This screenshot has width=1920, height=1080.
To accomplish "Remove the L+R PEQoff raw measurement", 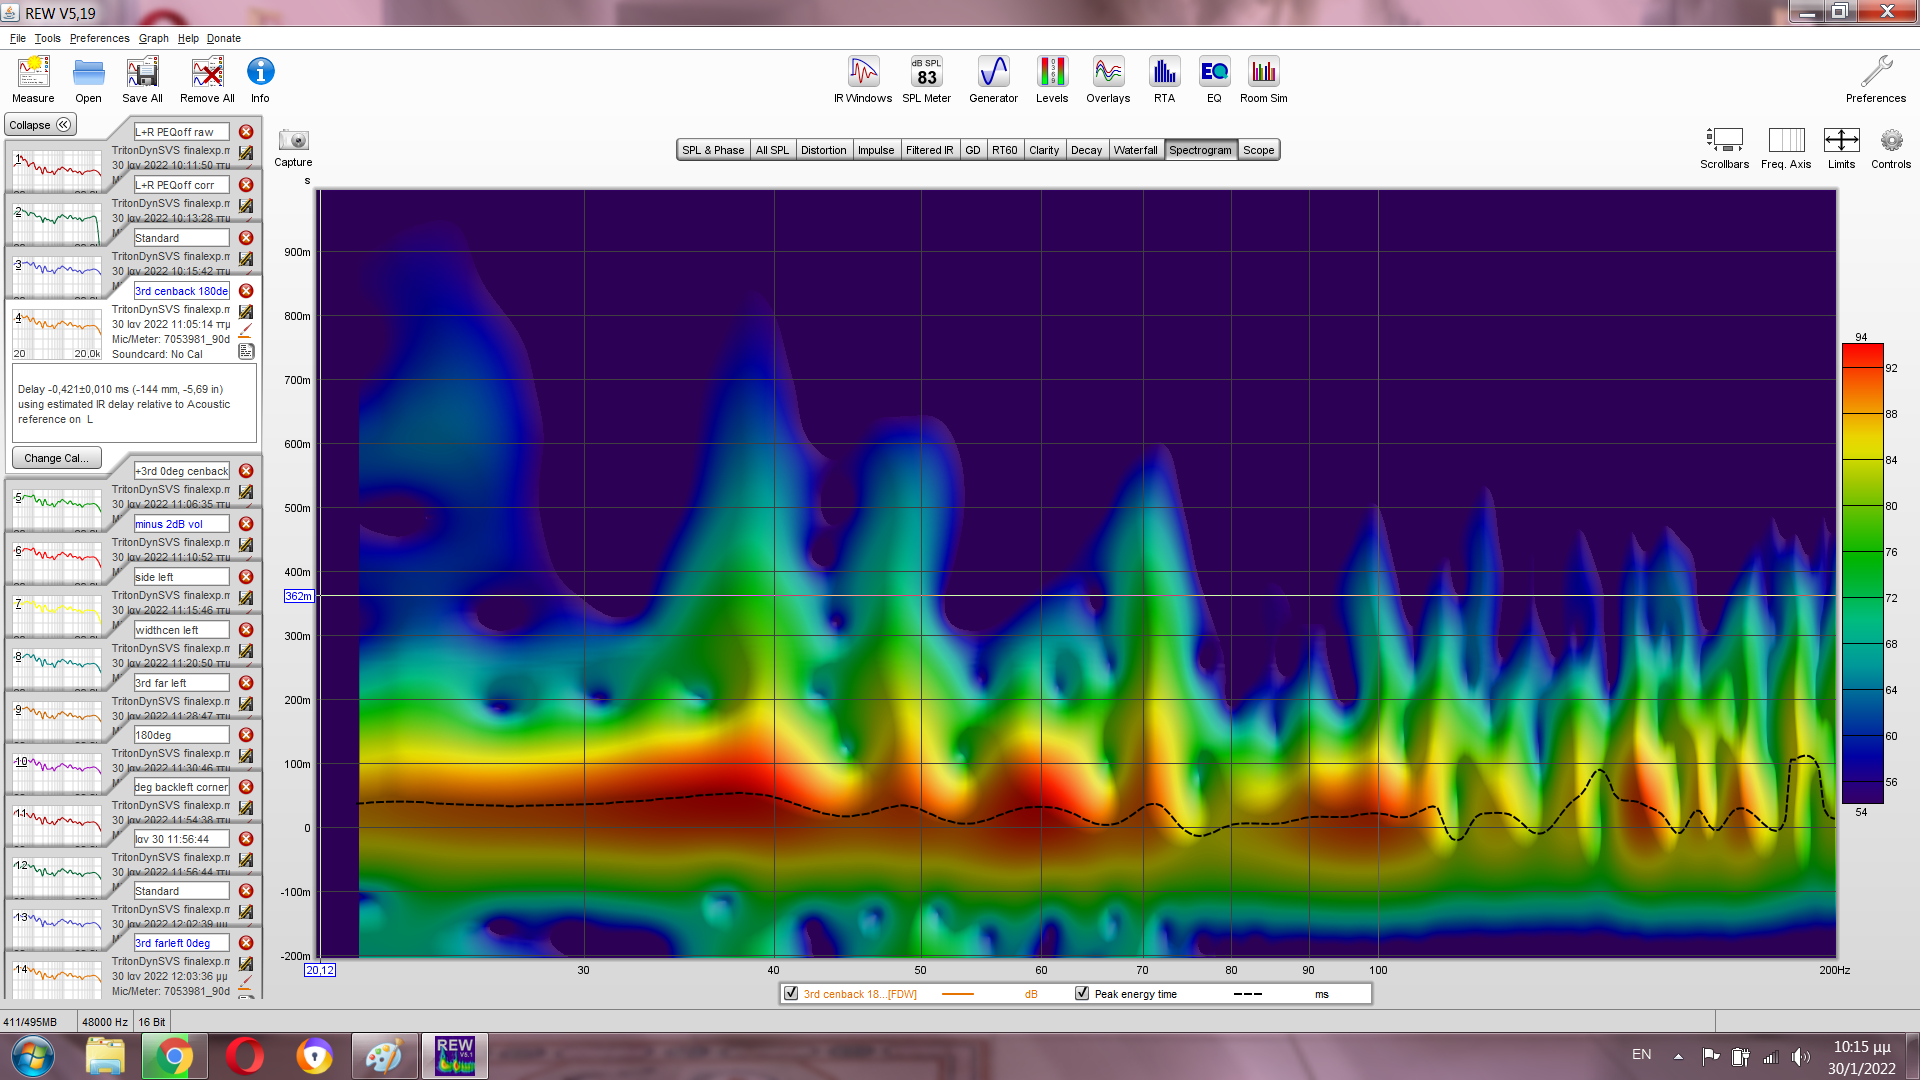I will tap(246, 132).
